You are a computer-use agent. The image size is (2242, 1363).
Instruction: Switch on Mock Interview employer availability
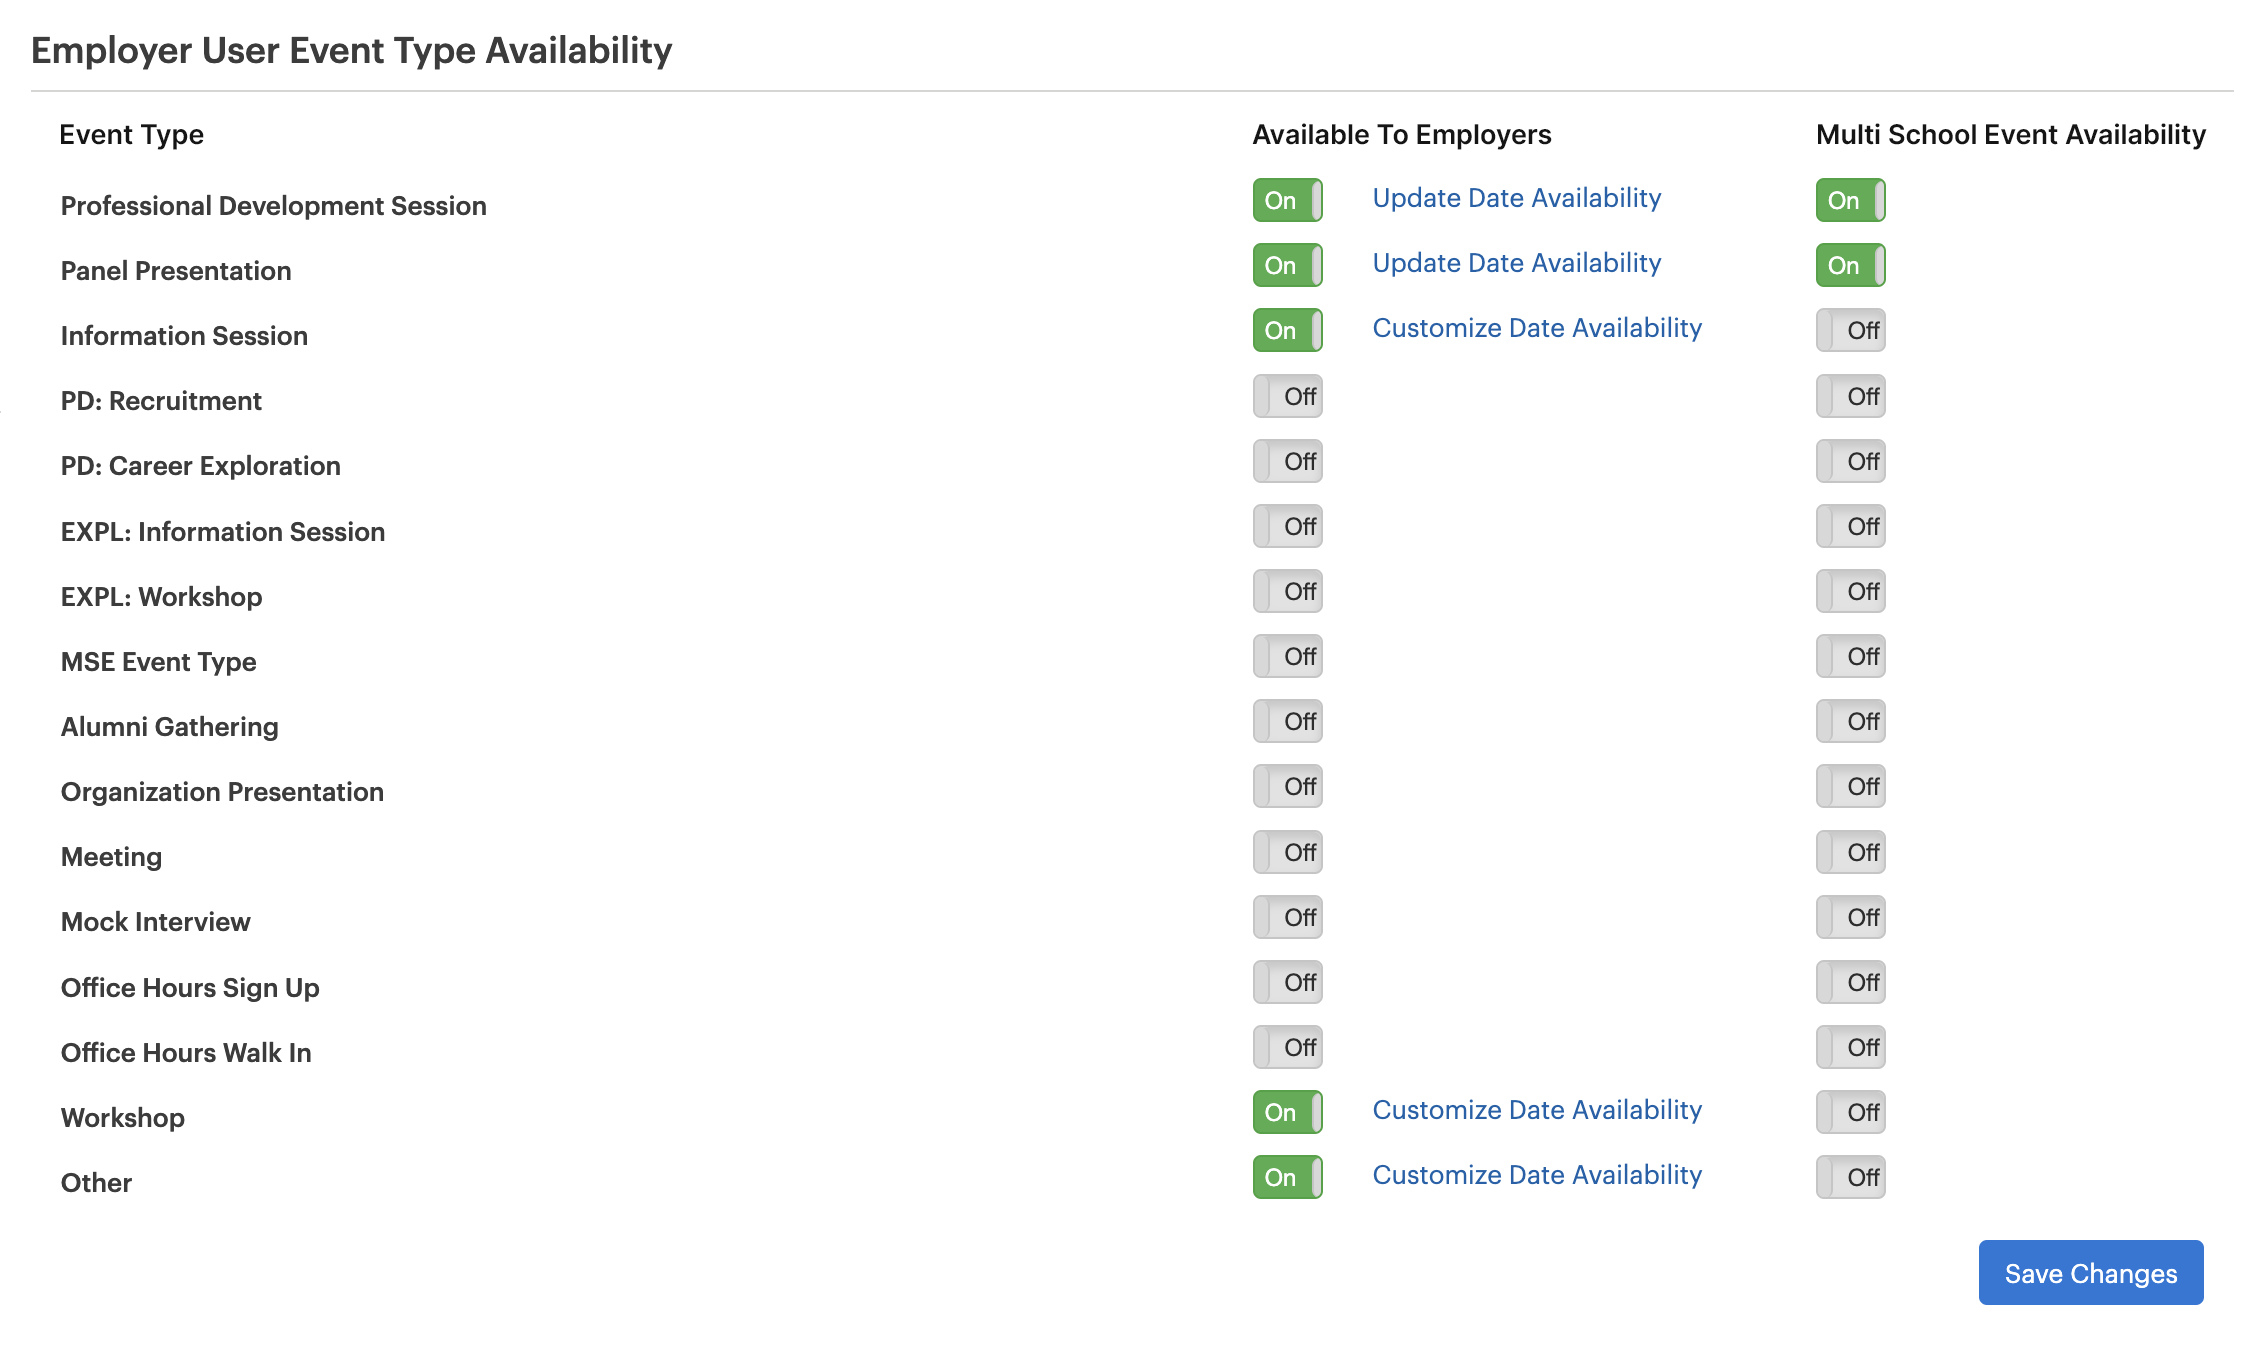click(1287, 917)
